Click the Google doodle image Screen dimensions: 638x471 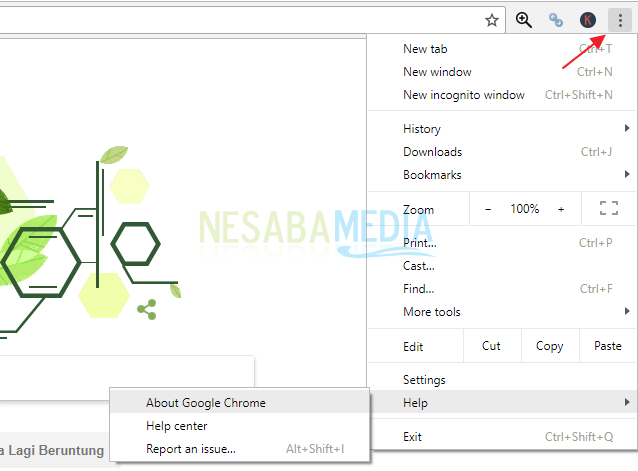(x=90, y=242)
